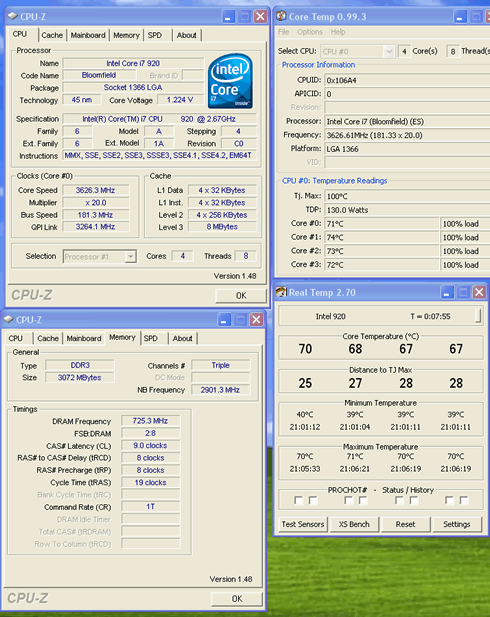Image resolution: width=490 pixels, height=617 pixels.
Task: Open the SPD tab in the lower CPU-Z window
Action: point(151,338)
